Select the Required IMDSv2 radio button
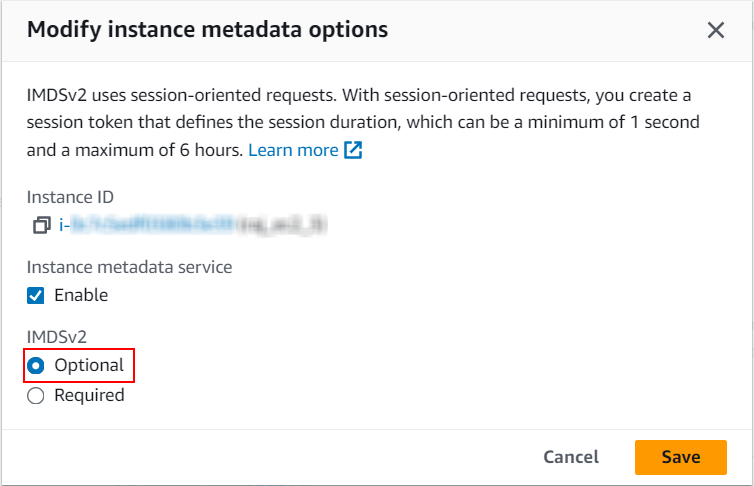The image size is (754, 486). click(x=36, y=396)
